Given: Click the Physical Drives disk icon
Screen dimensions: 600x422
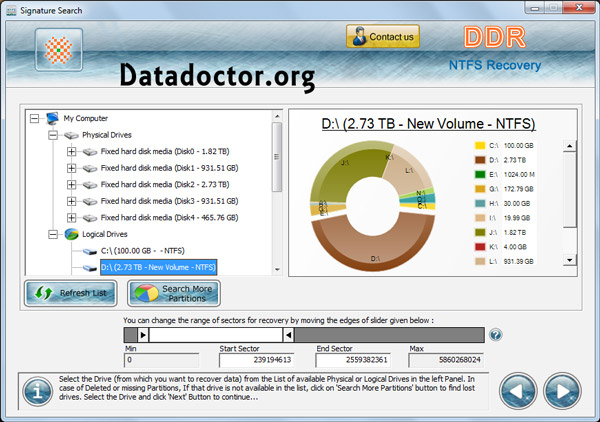Looking at the screenshot, I should click(x=71, y=135).
